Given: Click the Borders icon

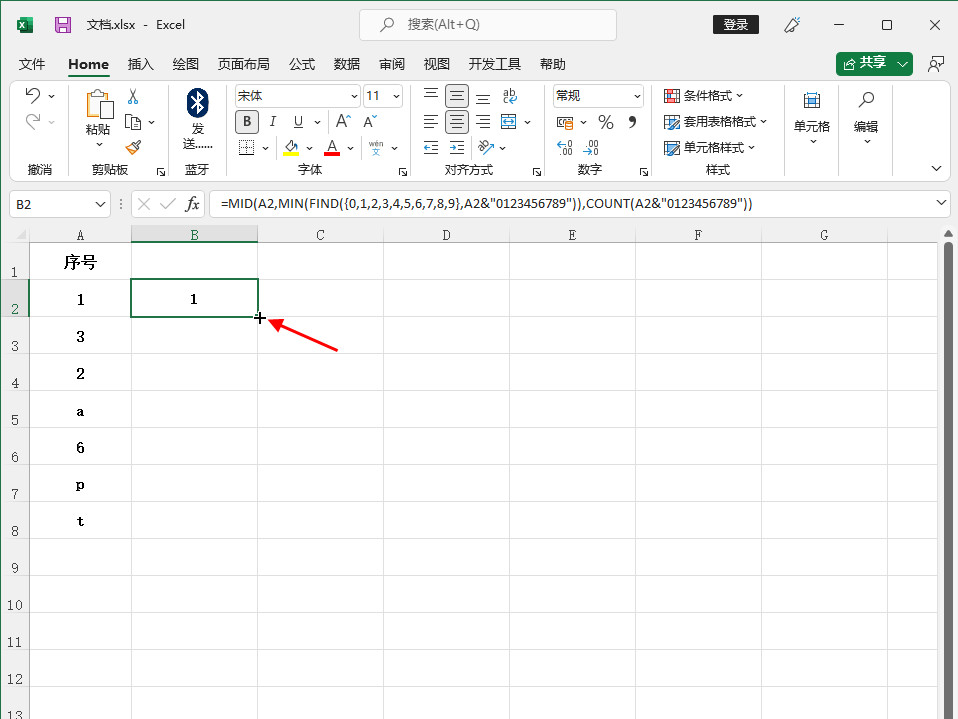Looking at the screenshot, I should (246, 148).
